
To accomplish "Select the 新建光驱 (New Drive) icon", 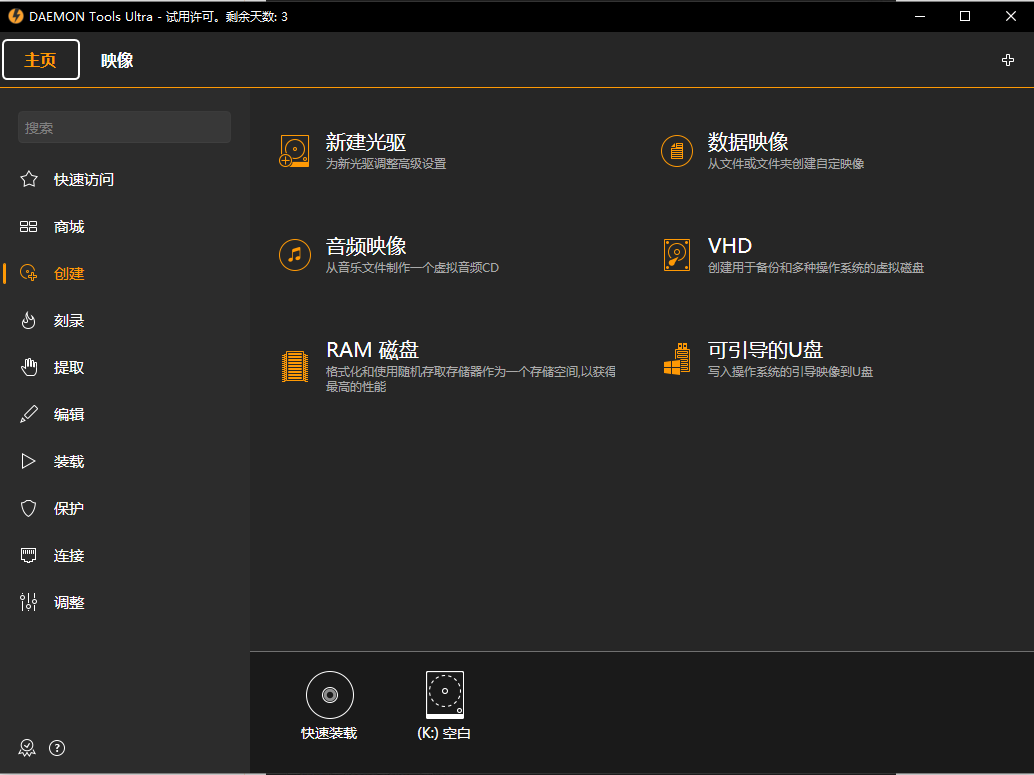I will 293,150.
